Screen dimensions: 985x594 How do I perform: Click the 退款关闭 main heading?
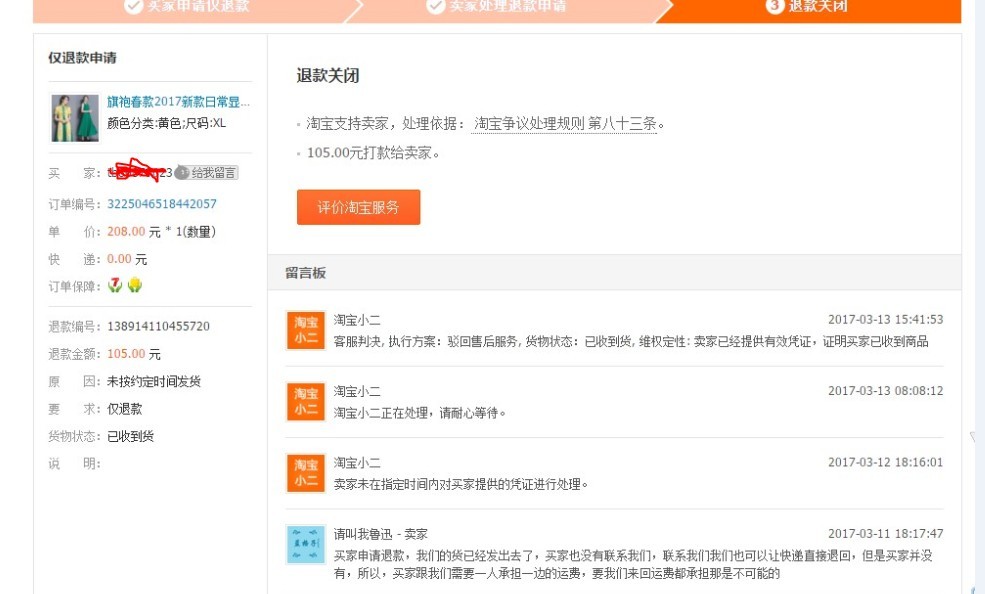tap(328, 76)
